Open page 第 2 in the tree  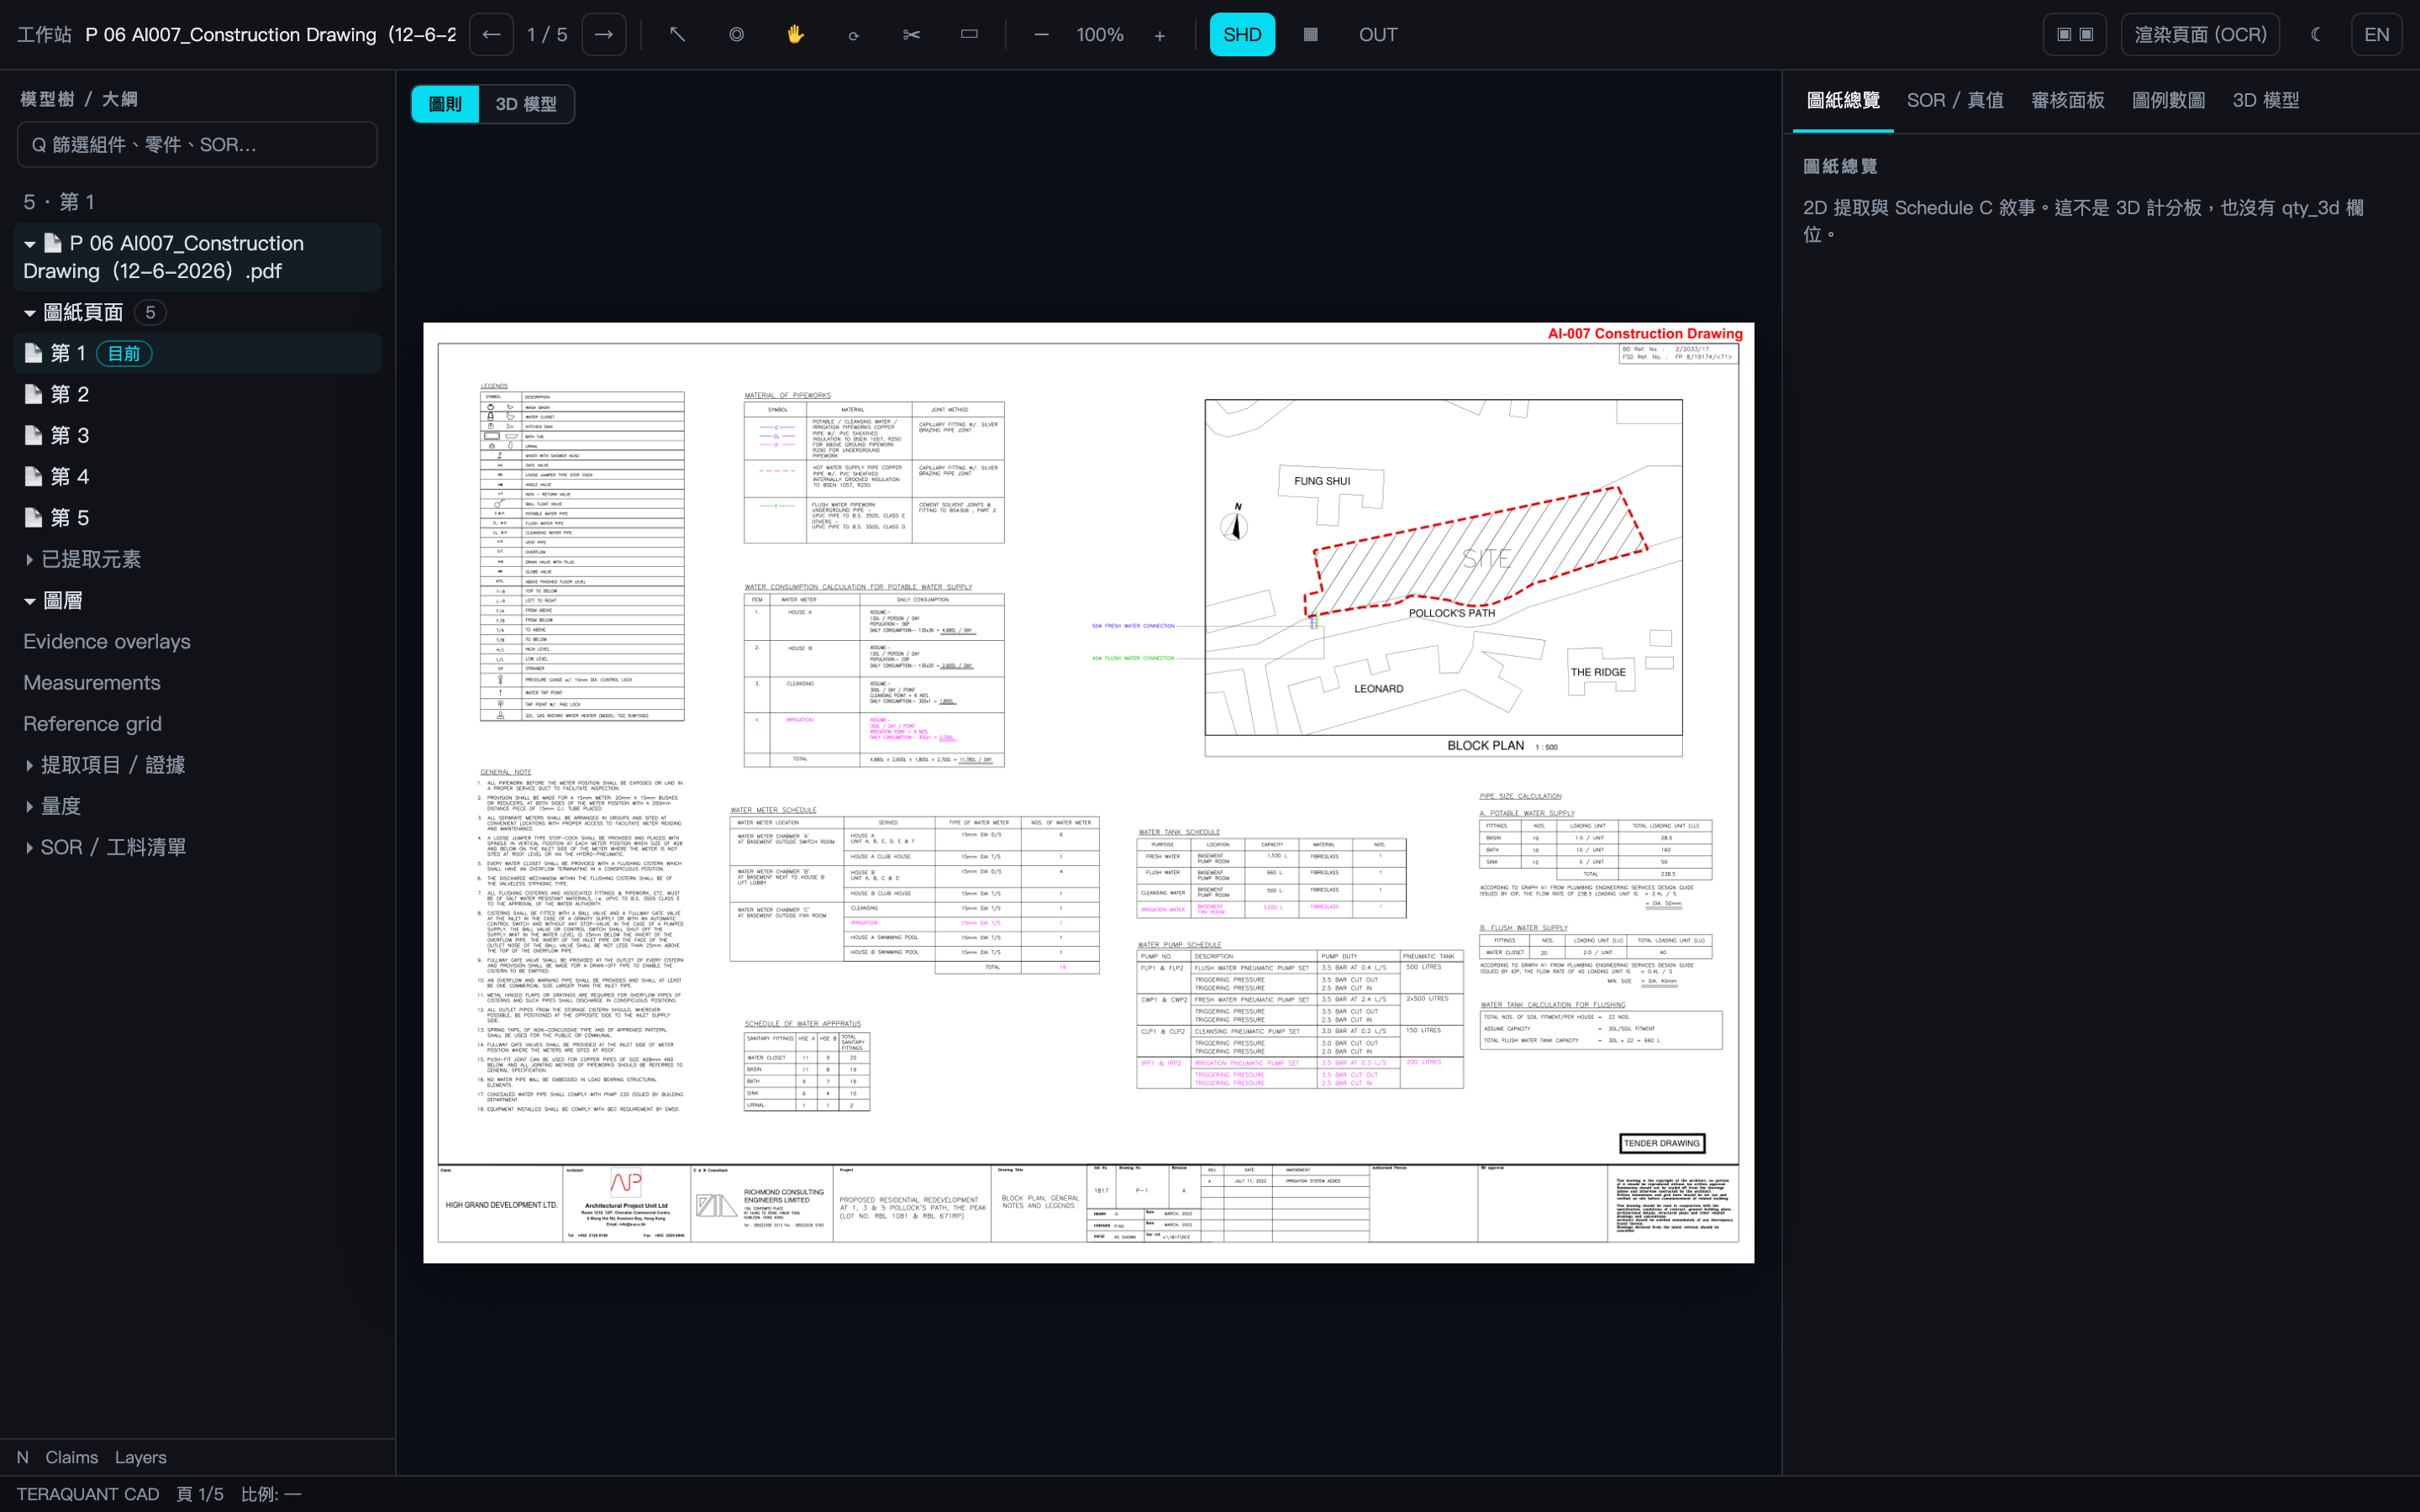click(197, 394)
